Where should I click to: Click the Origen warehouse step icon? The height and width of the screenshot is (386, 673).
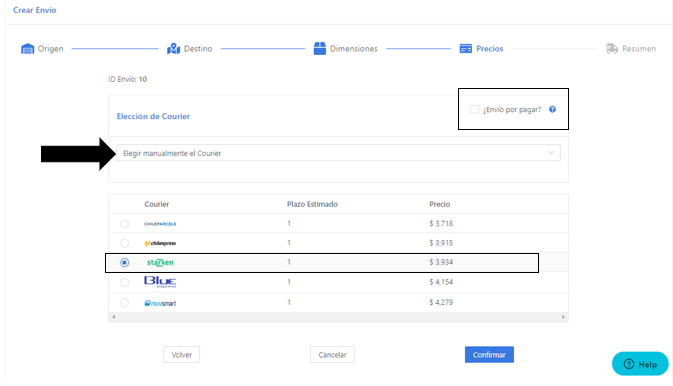[27, 49]
